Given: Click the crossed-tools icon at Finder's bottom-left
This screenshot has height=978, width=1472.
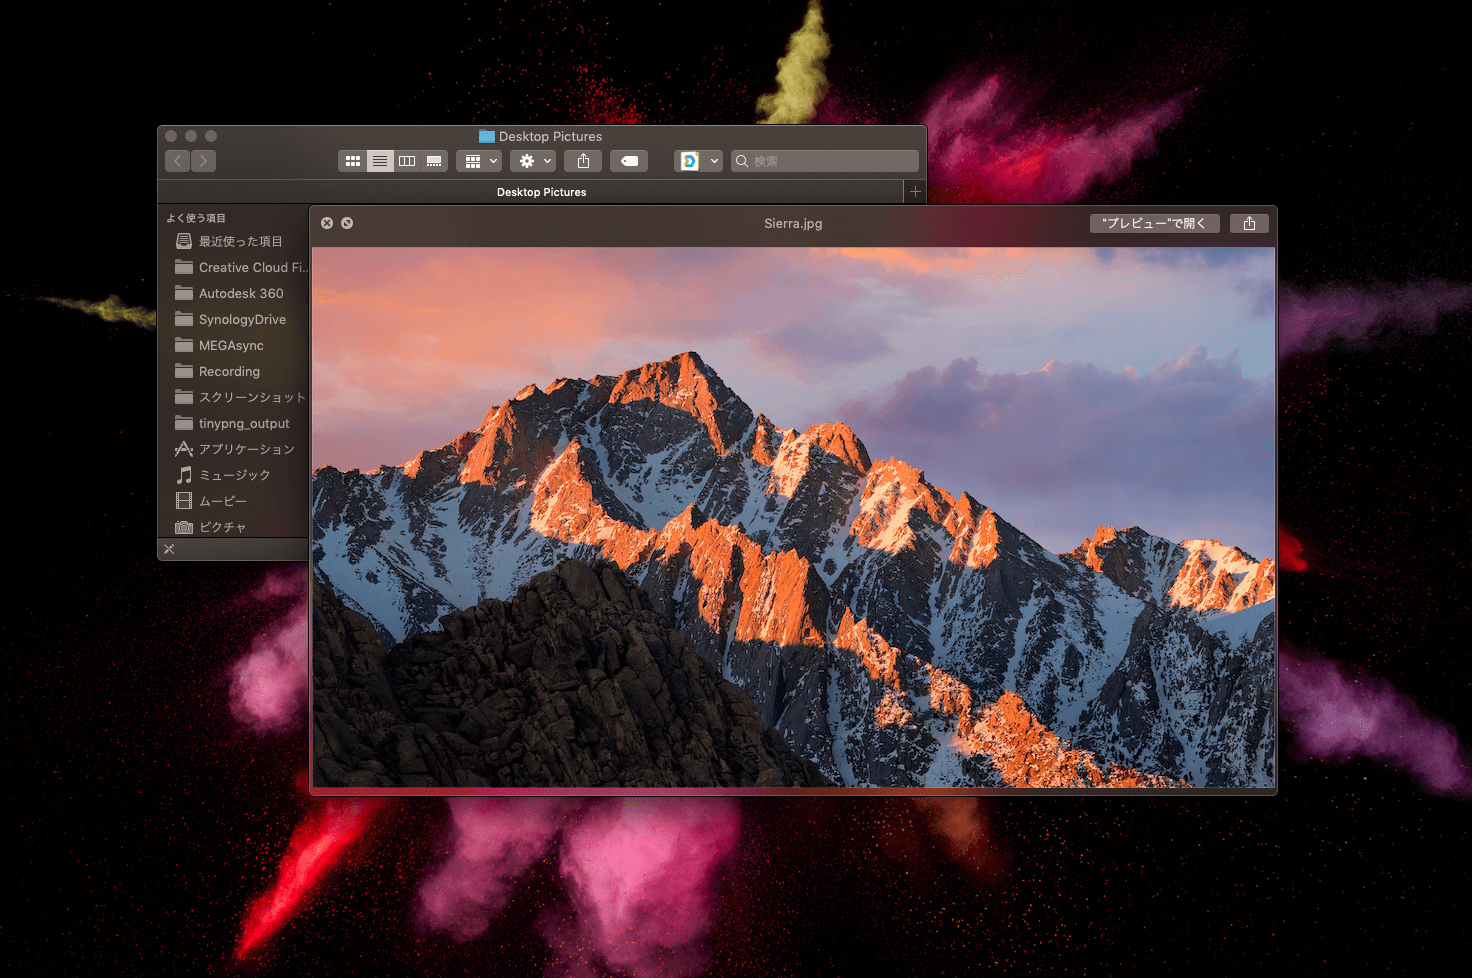Looking at the screenshot, I should pyautogui.click(x=169, y=549).
